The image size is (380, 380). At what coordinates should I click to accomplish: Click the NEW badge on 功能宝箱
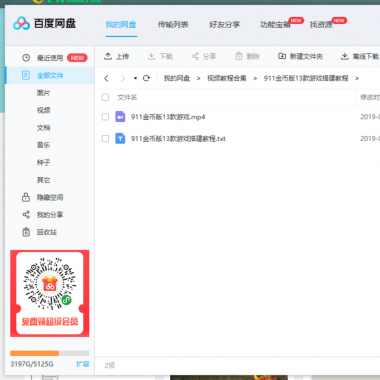pos(296,20)
